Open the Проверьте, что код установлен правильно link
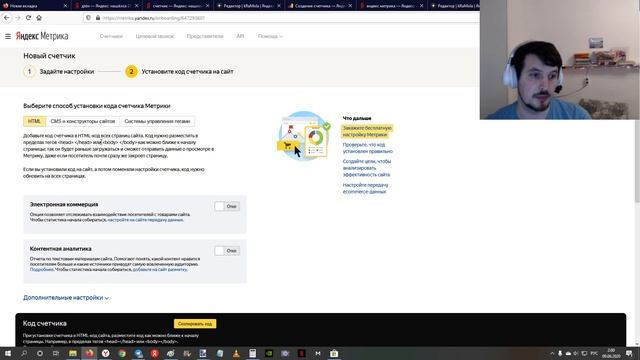 tap(367, 148)
